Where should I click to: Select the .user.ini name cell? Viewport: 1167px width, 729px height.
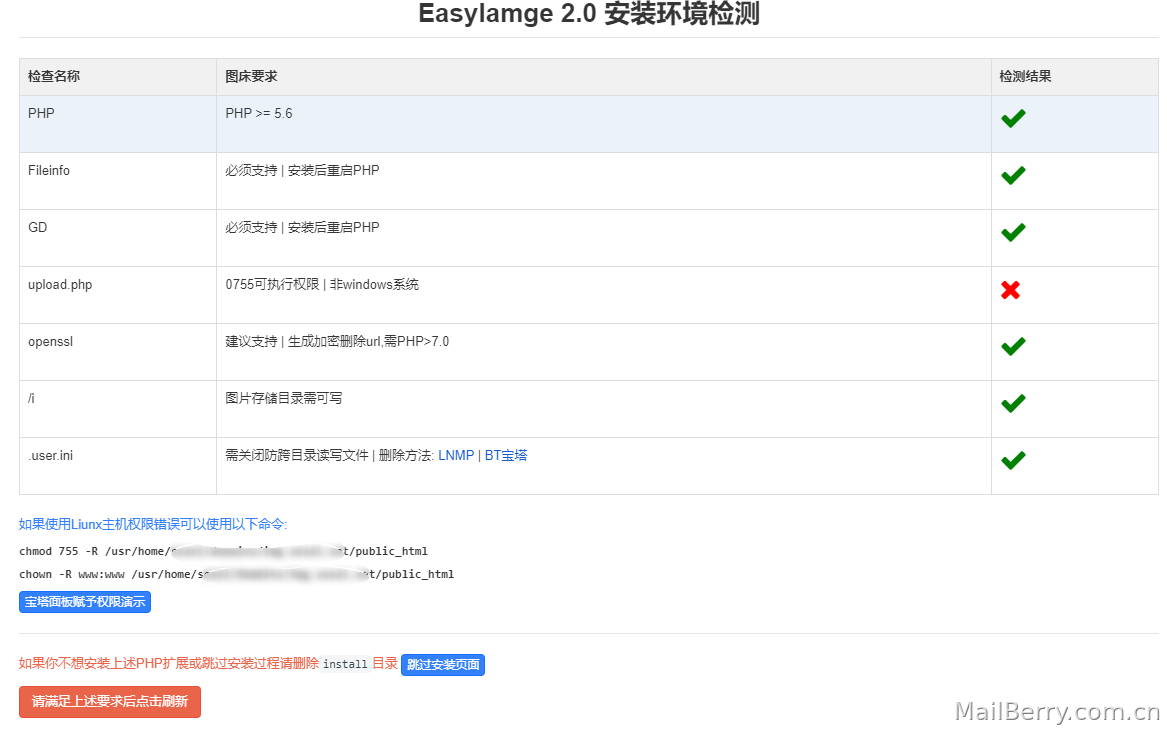[x=118, y=466]
